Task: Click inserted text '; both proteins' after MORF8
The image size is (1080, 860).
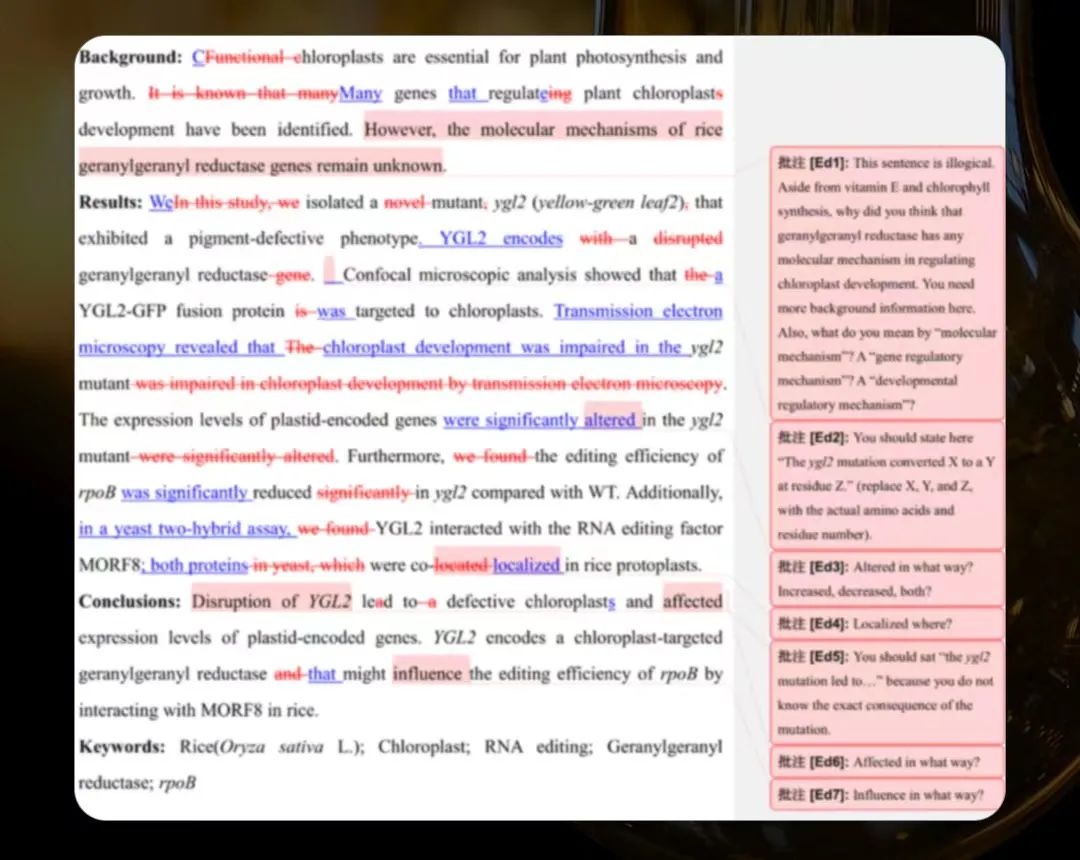Action: pos(194,565)
